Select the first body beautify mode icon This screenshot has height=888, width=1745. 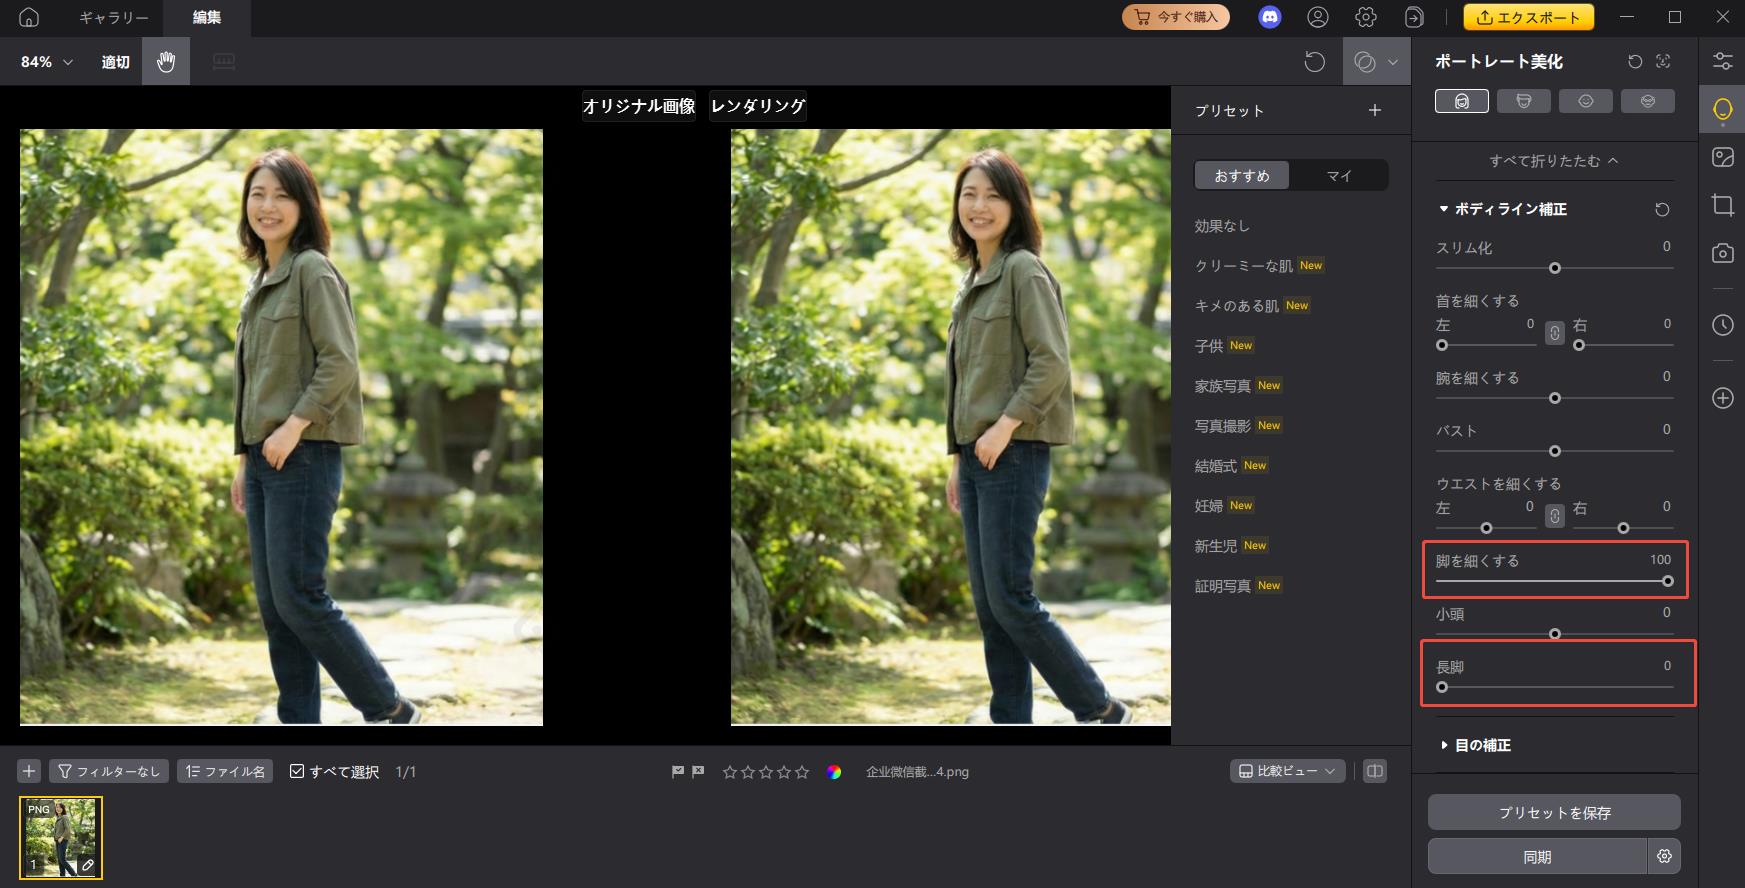pyautogui.click(x=1462, y=101)
